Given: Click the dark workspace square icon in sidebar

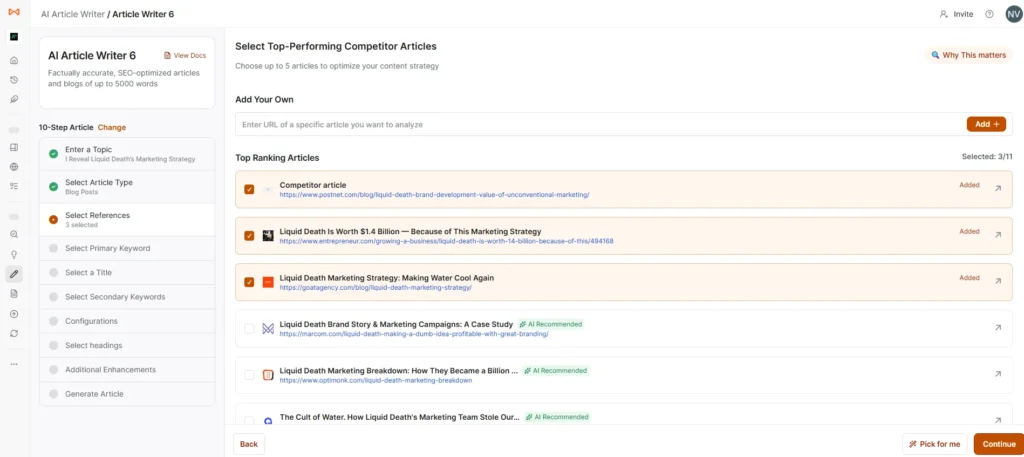Looking at the screenshot, I should pos(14,37).
